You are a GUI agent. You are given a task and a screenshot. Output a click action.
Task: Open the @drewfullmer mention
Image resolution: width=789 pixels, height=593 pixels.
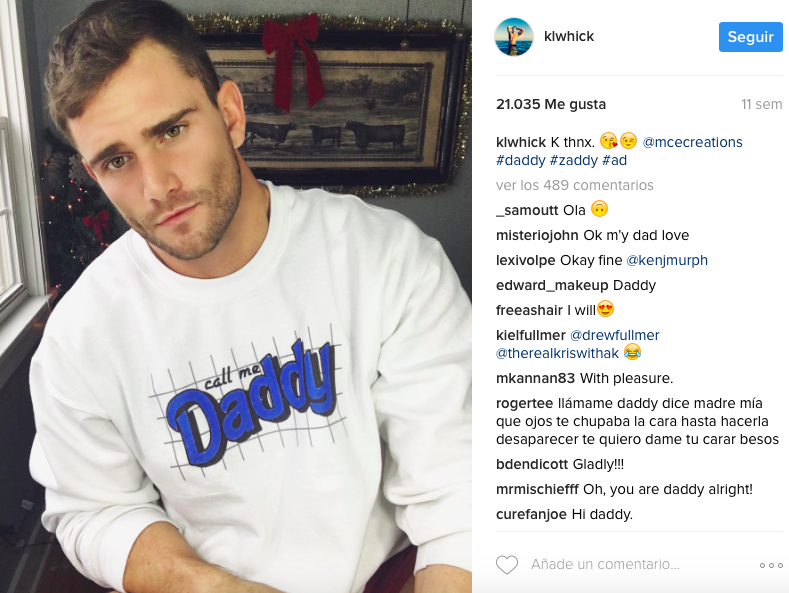tap(614, 335)
